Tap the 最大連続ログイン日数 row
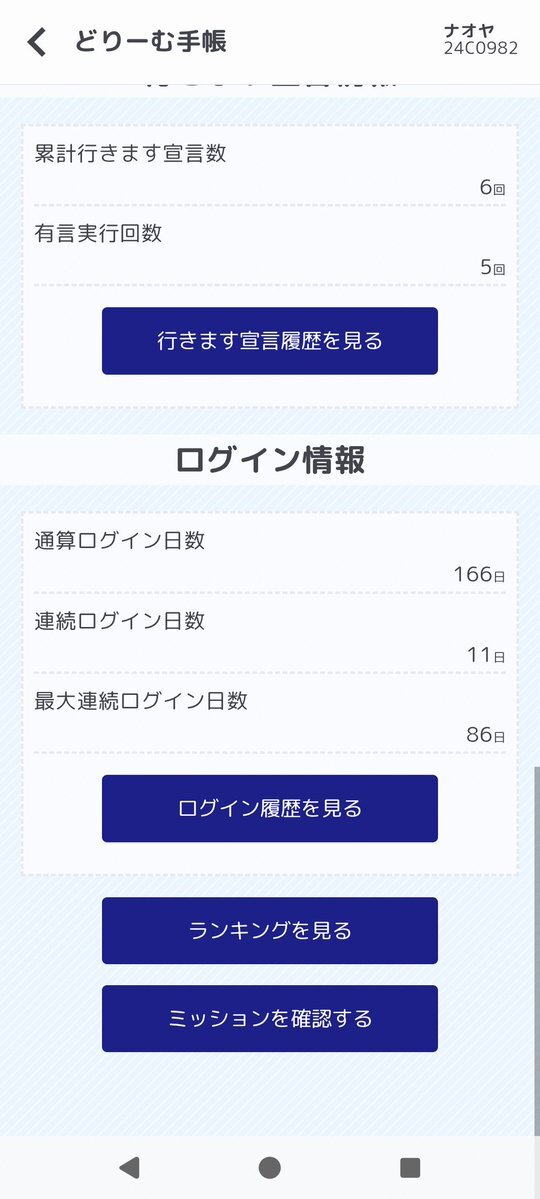The image size is (540, 1199). (x=270, y=716)
